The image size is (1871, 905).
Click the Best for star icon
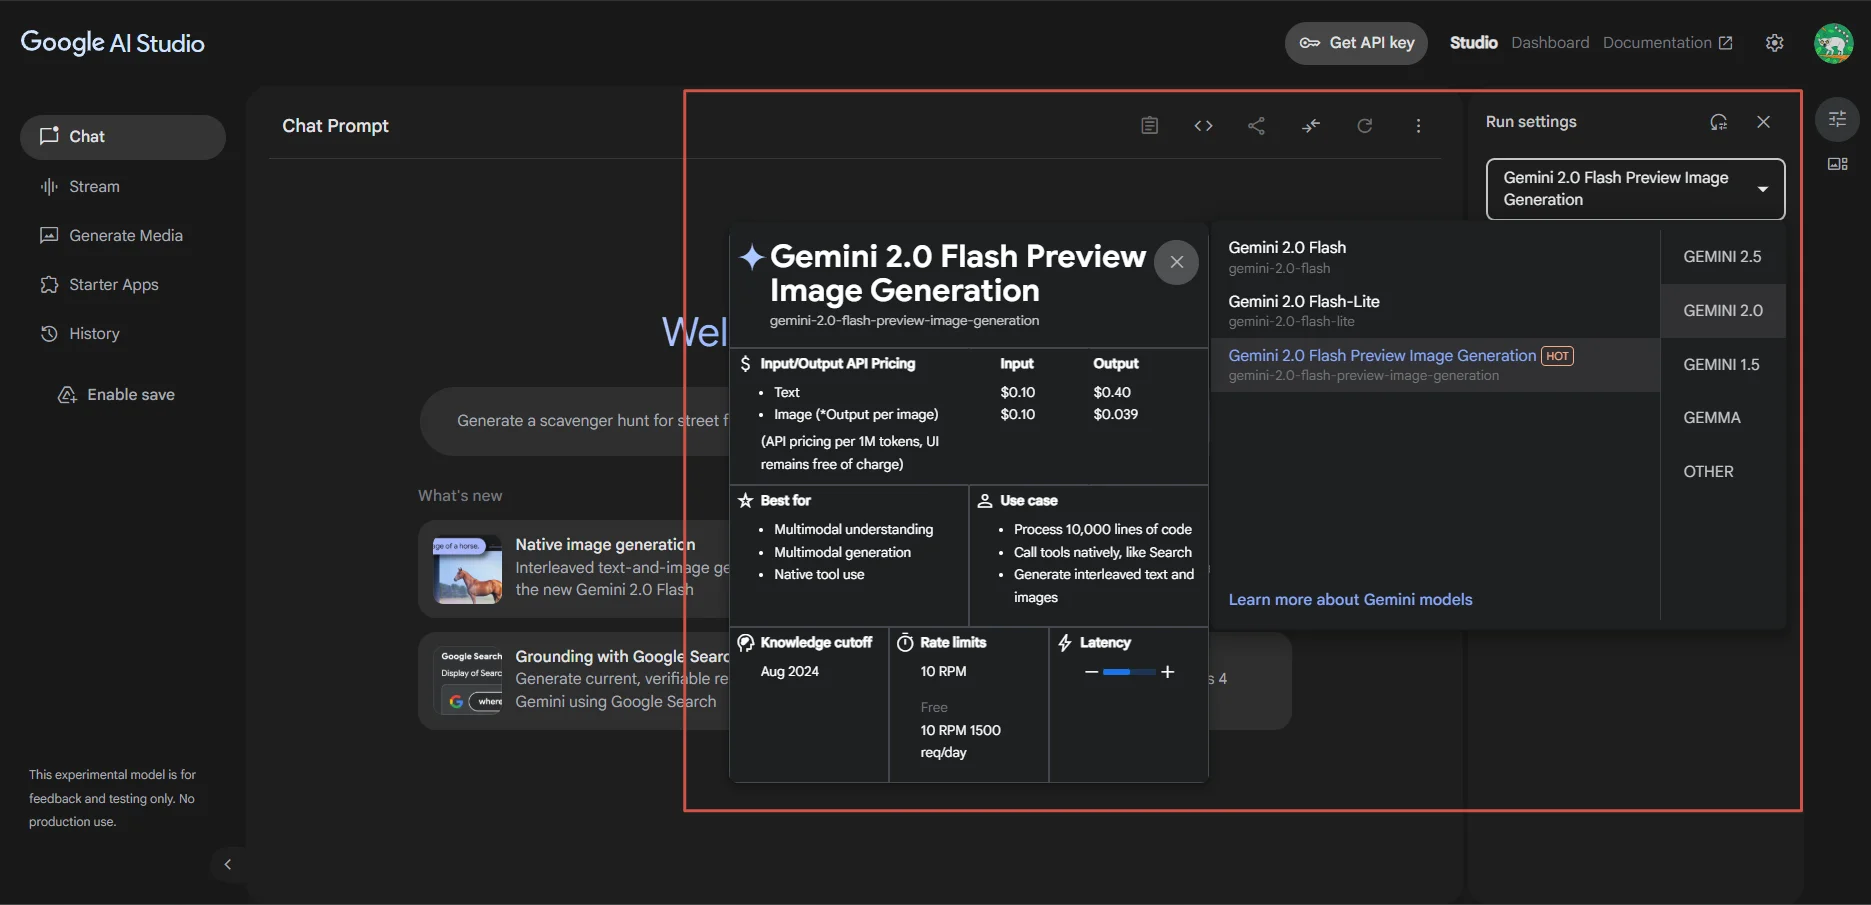tap(746, 501)
